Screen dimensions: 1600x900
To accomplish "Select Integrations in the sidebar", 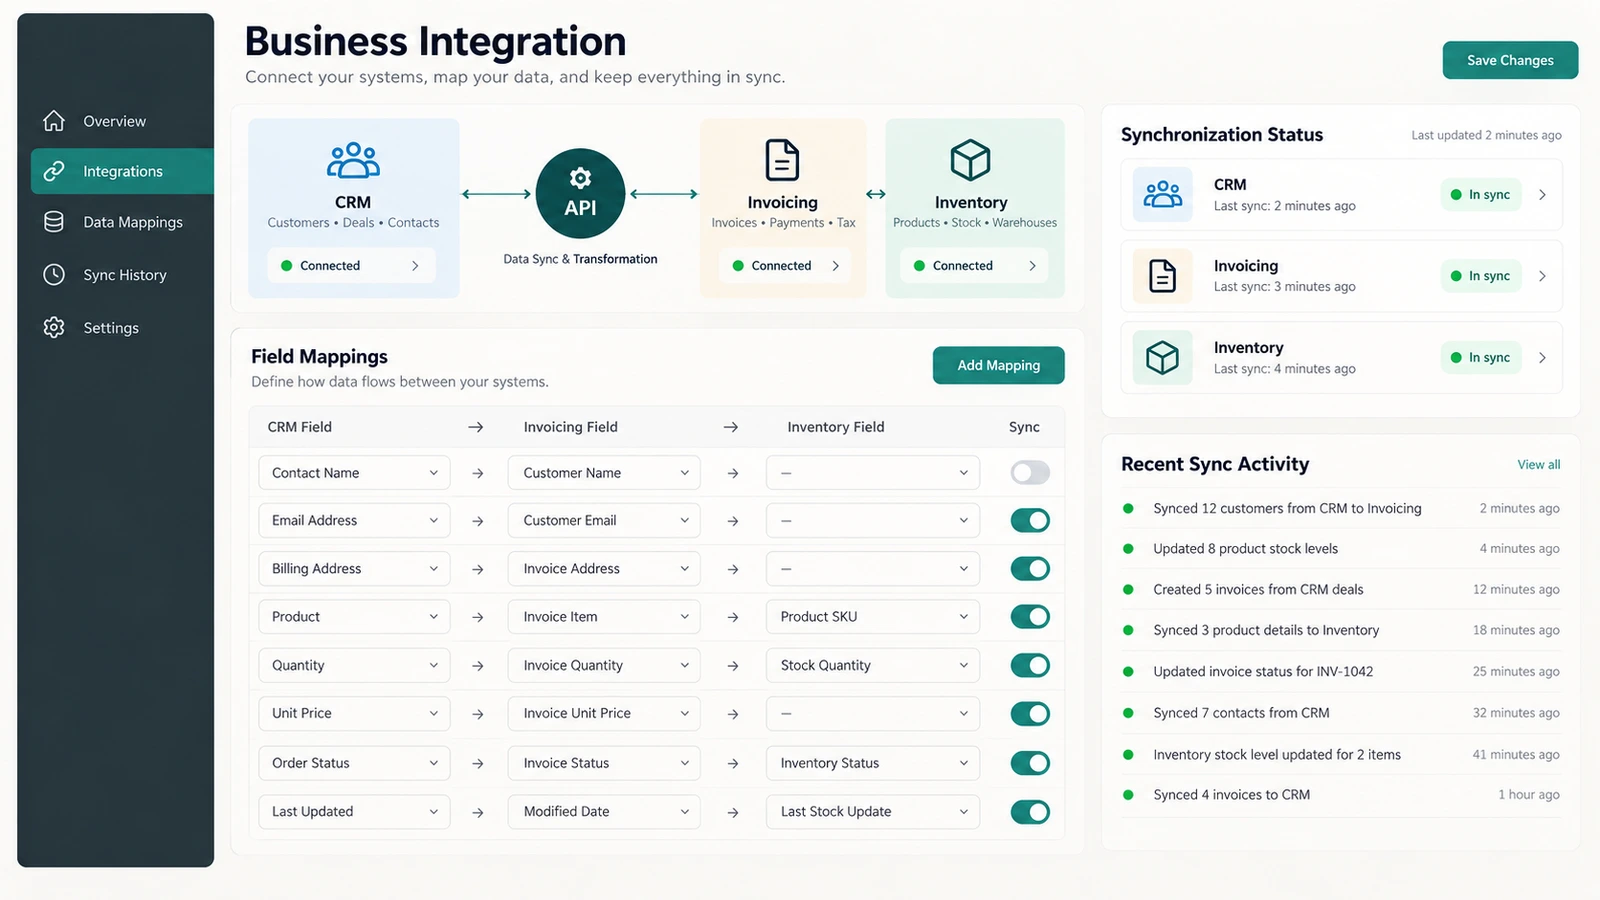I will 122,171.
